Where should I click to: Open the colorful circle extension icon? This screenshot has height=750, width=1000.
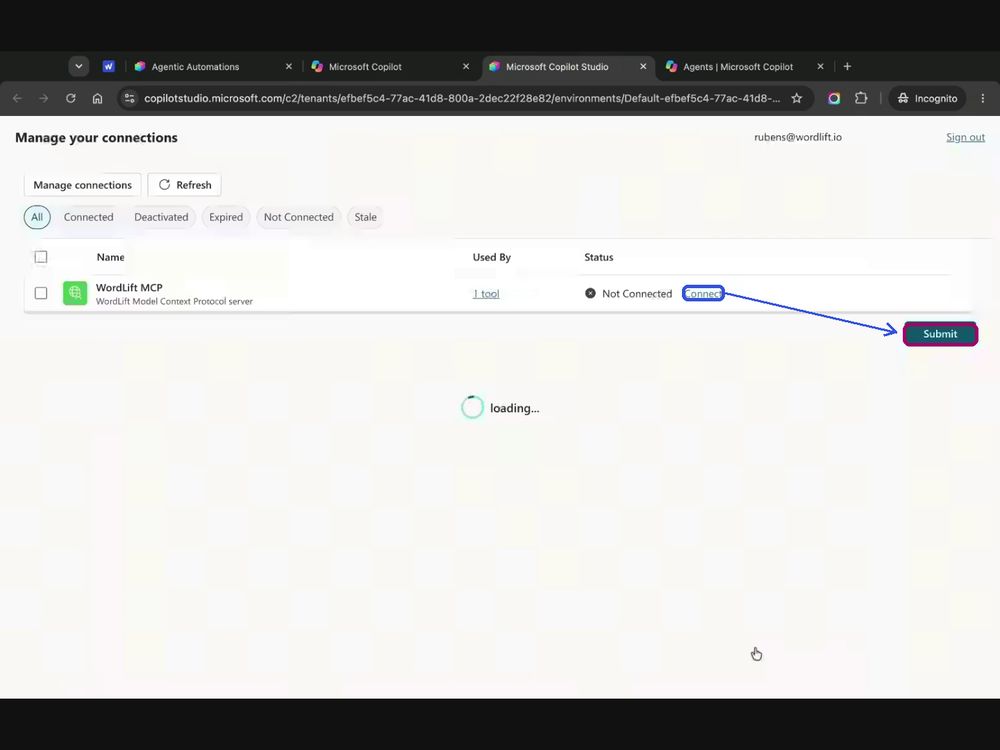tap(834, 98)
